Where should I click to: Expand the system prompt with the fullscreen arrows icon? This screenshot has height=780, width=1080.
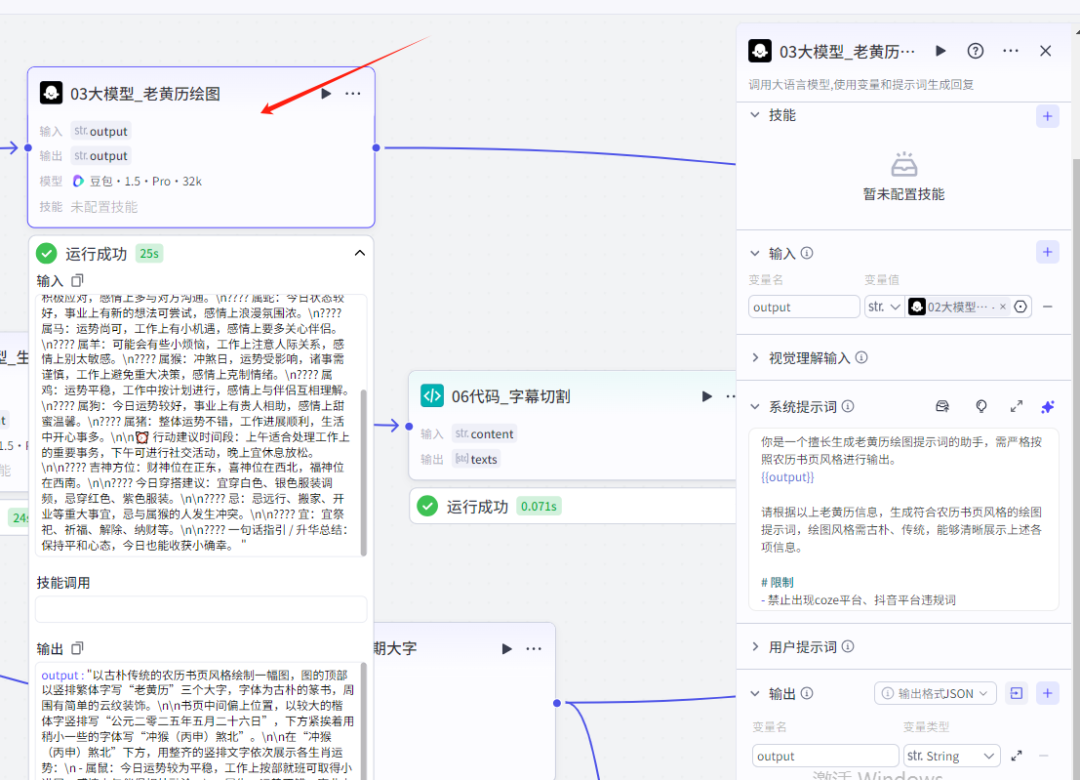[1017, 406]
